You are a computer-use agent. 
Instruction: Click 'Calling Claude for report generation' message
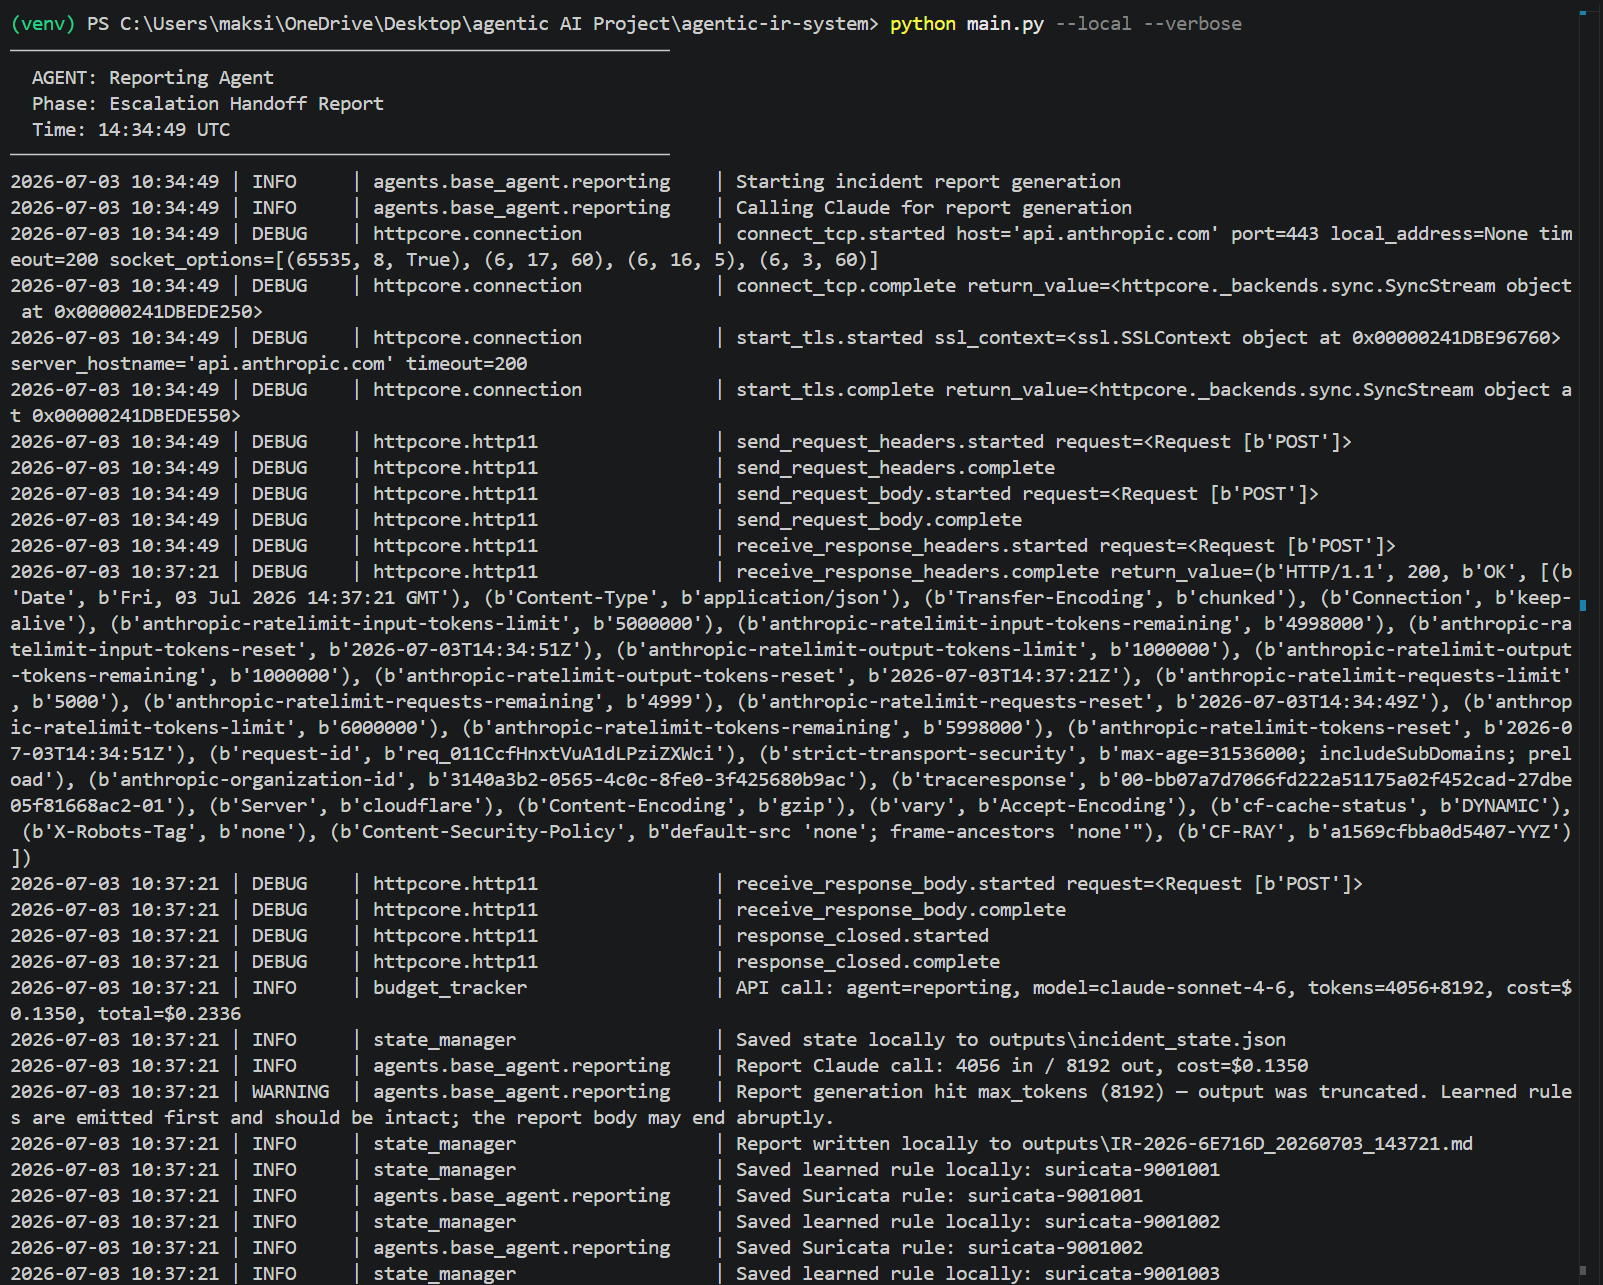tap(934, 208)
